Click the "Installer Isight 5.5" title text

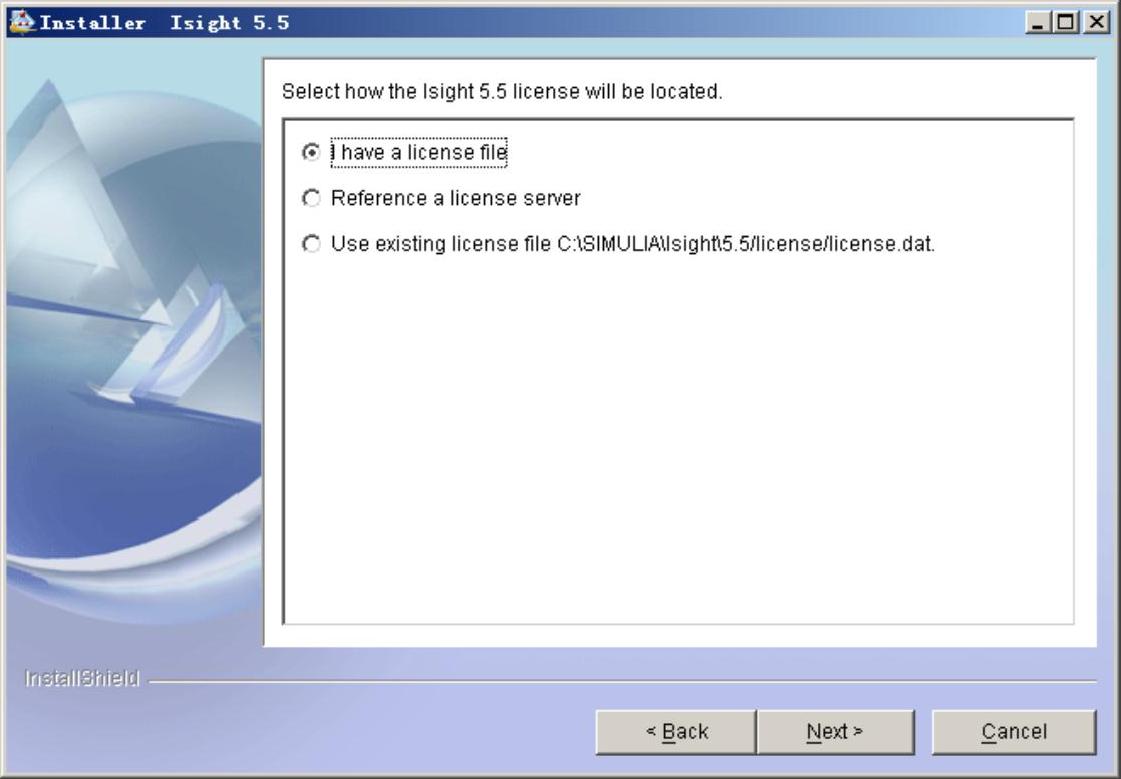(164, 23)
